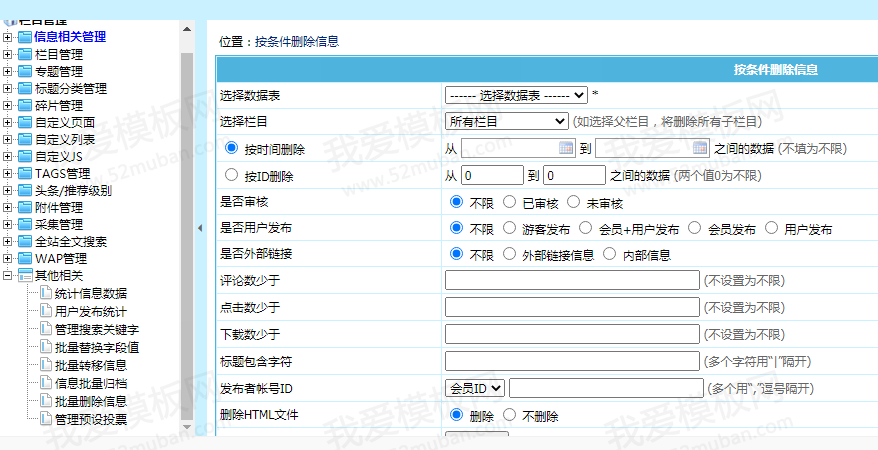Click the 头条/推荐级别 folder icon
This screenshot has height=450, width=878.
(25, 190)
